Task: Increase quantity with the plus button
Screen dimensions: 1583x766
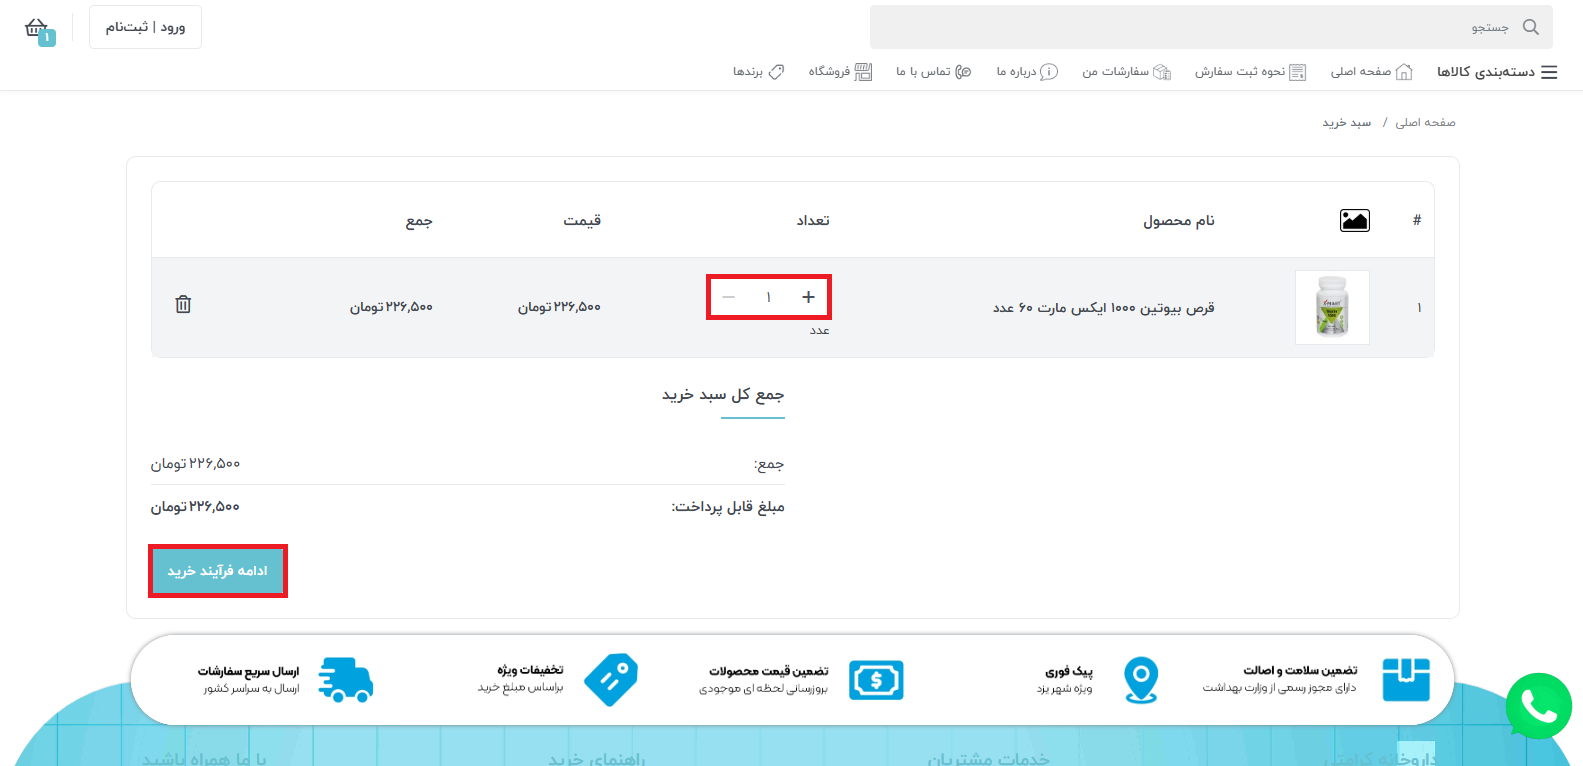Action: tap(808, 297)
